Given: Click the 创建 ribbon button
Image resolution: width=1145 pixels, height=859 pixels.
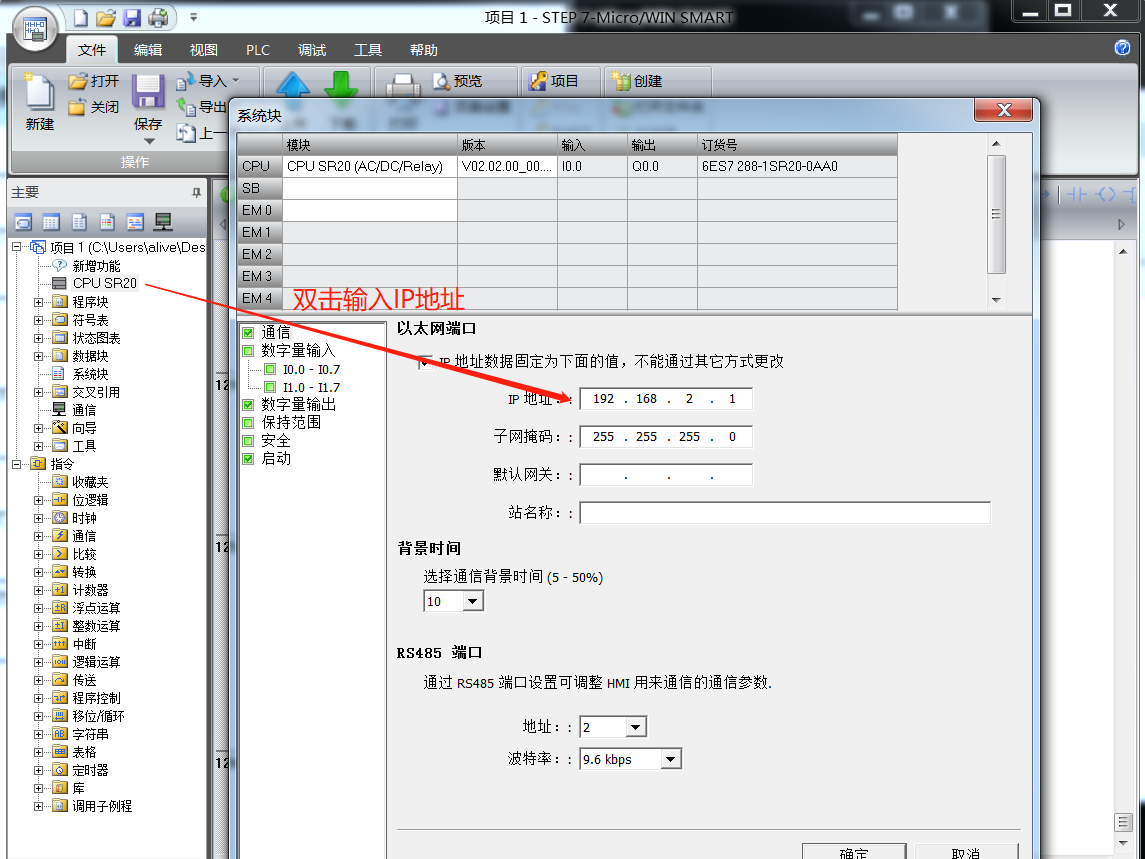Looking at the screenshot, I should (637, 81).
